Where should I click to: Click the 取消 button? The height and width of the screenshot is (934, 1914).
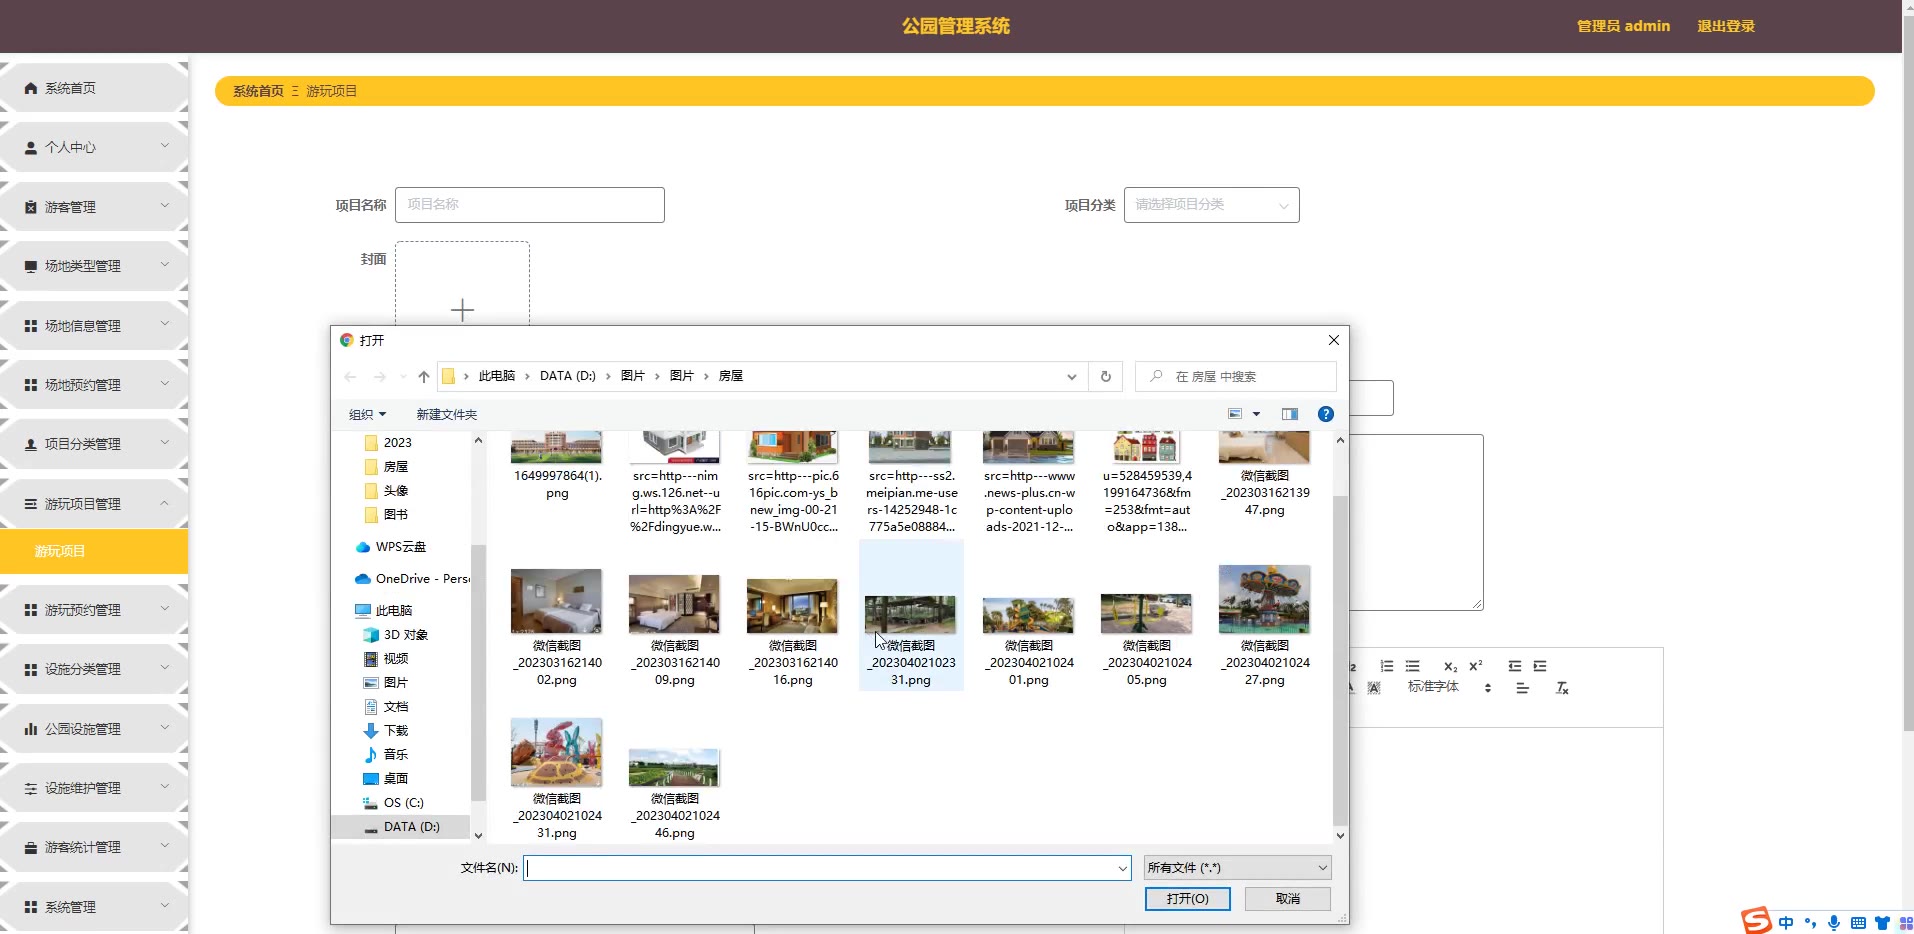(x=1288, y=899)
